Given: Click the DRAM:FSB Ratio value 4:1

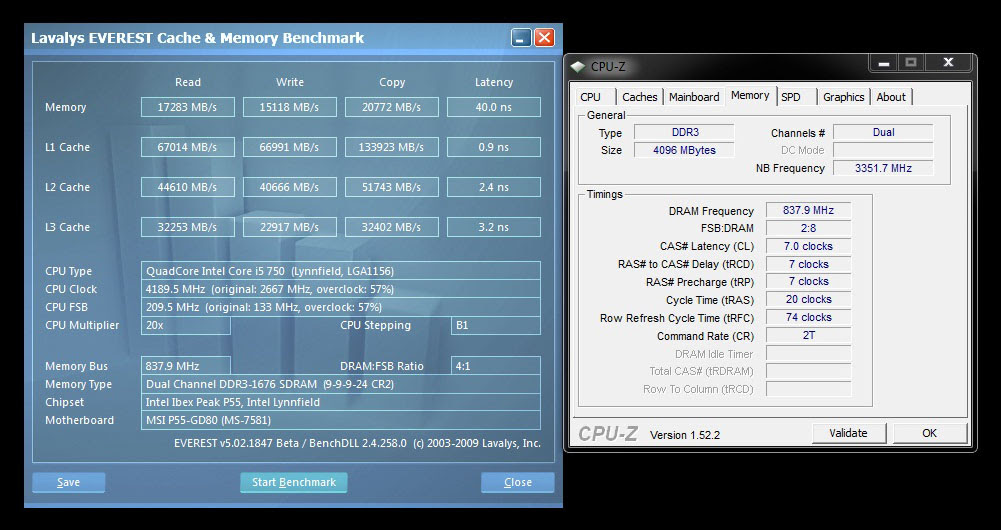Looking at the screenshot, I should coord(496,366).
